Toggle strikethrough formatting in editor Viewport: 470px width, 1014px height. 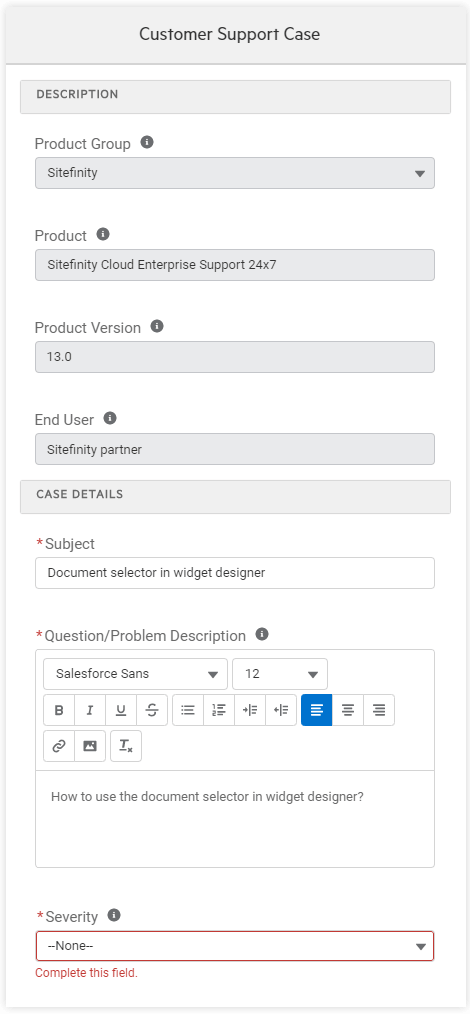coord(152,710)
